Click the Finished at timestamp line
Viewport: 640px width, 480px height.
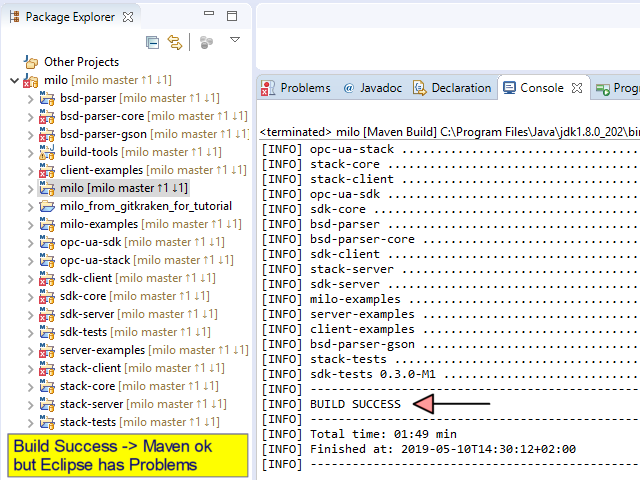pos(419,449)
